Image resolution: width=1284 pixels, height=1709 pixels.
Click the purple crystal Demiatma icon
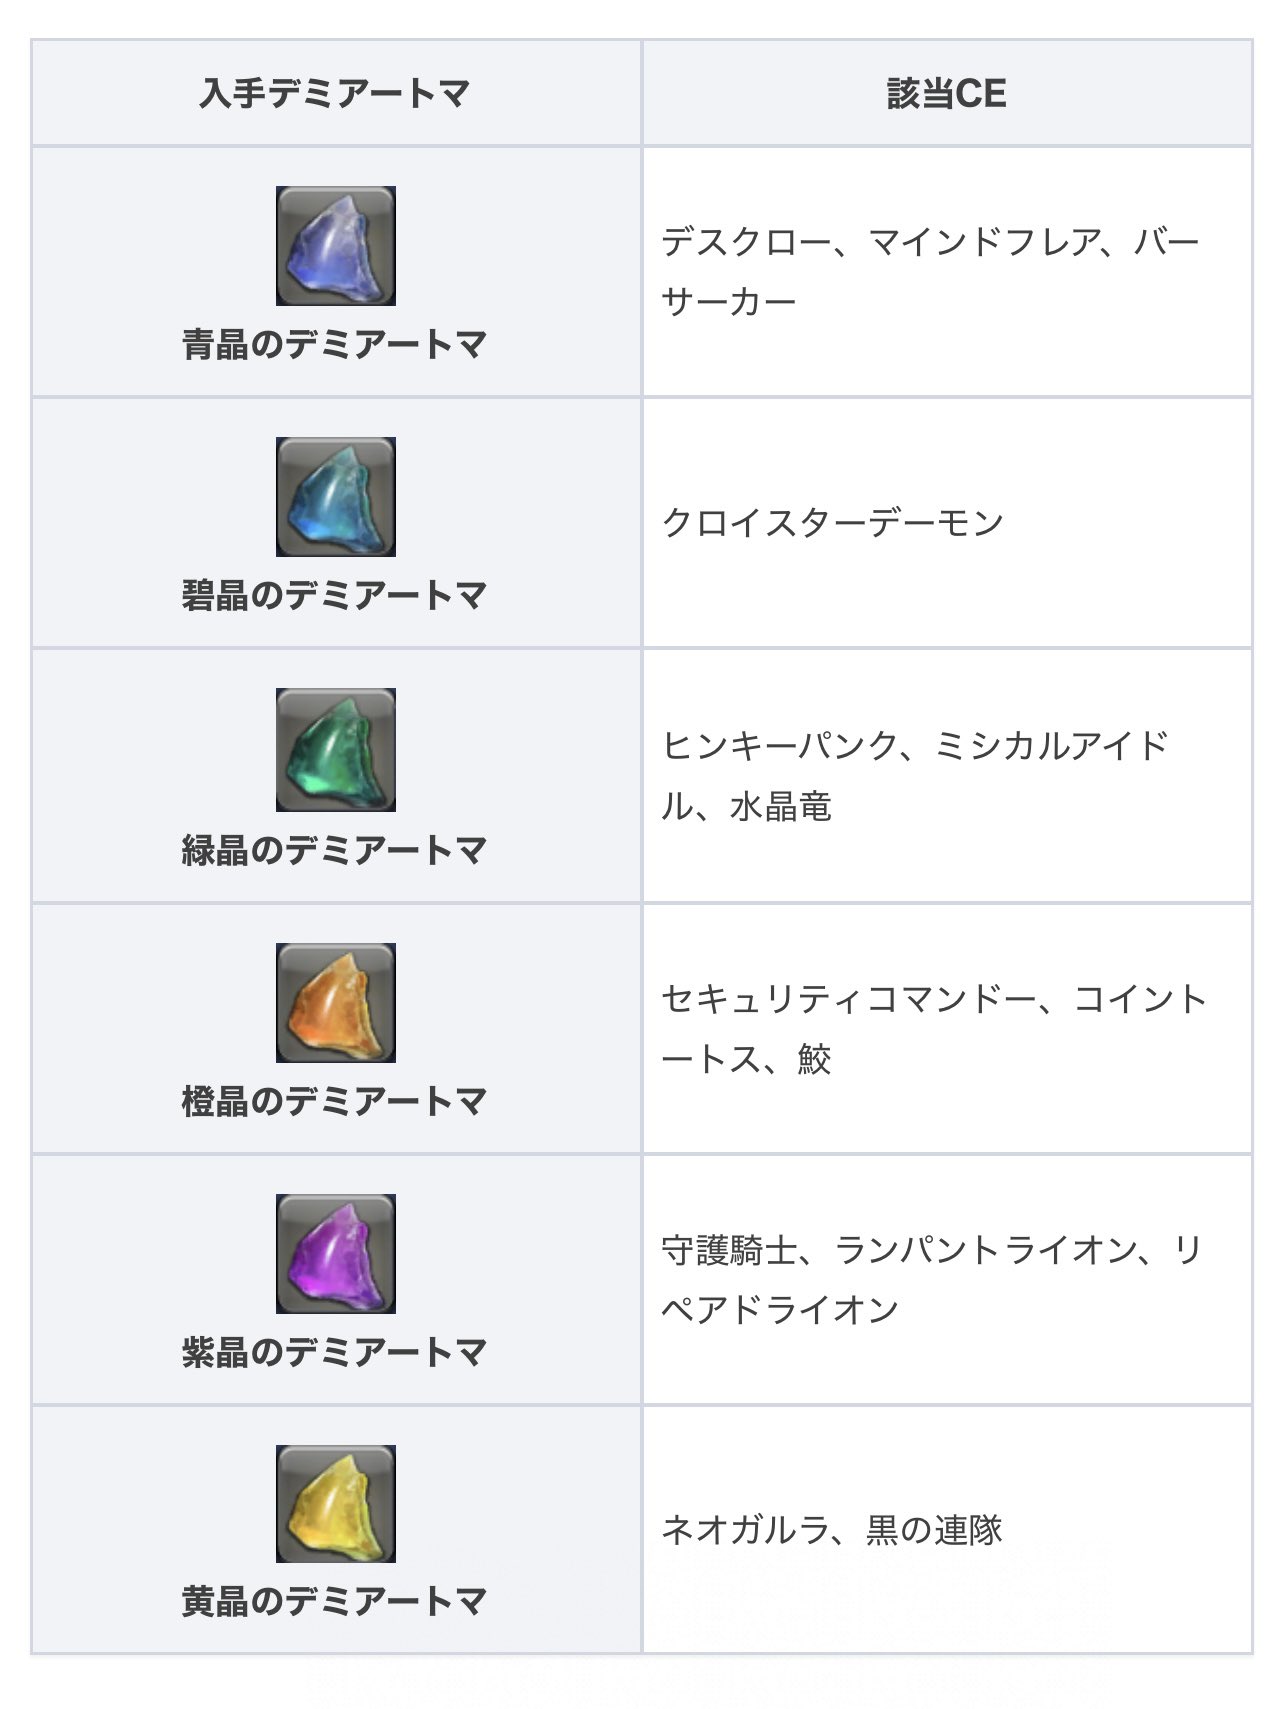click(336, 1254)
